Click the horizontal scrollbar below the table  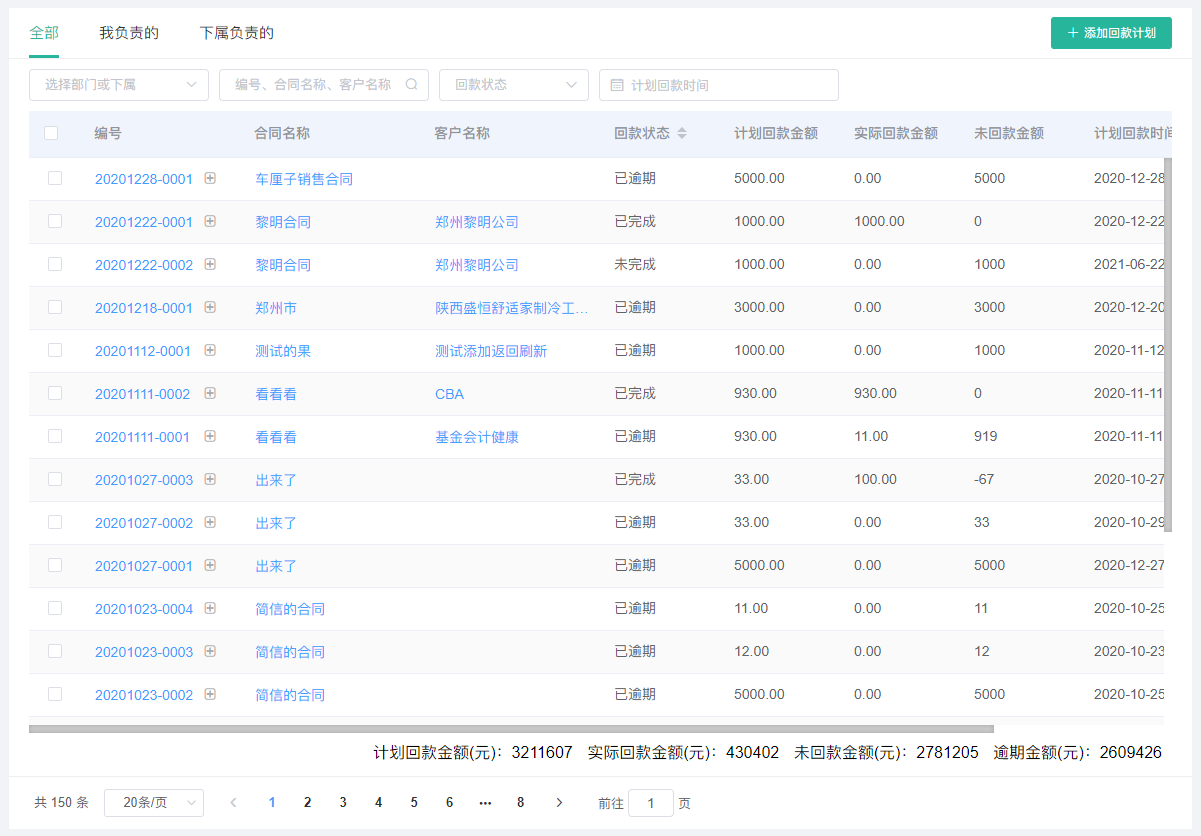[x=511, y=729]
